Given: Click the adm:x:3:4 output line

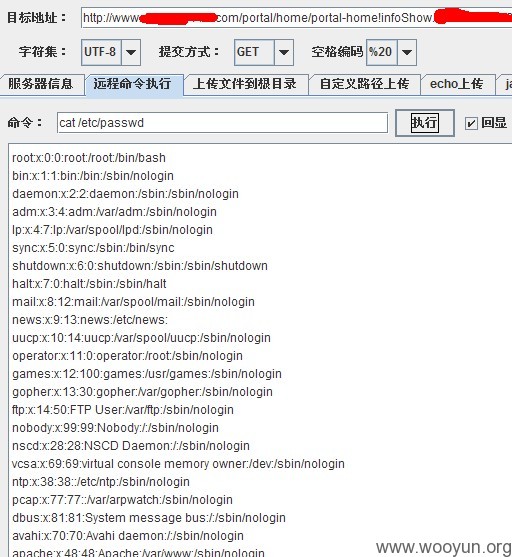Looking at the screenshot, I should click(114, 212).
